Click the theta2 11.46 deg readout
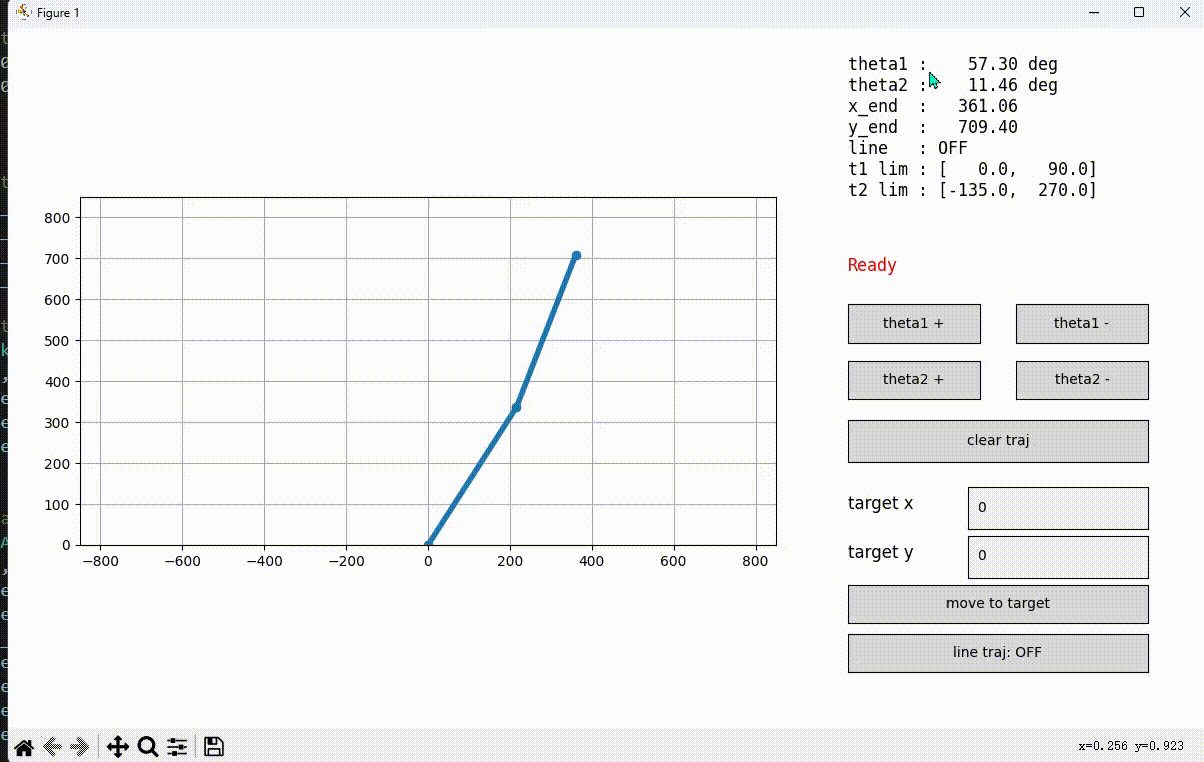The width and height of the screenshot is (1204, 762). click(953, 85)
